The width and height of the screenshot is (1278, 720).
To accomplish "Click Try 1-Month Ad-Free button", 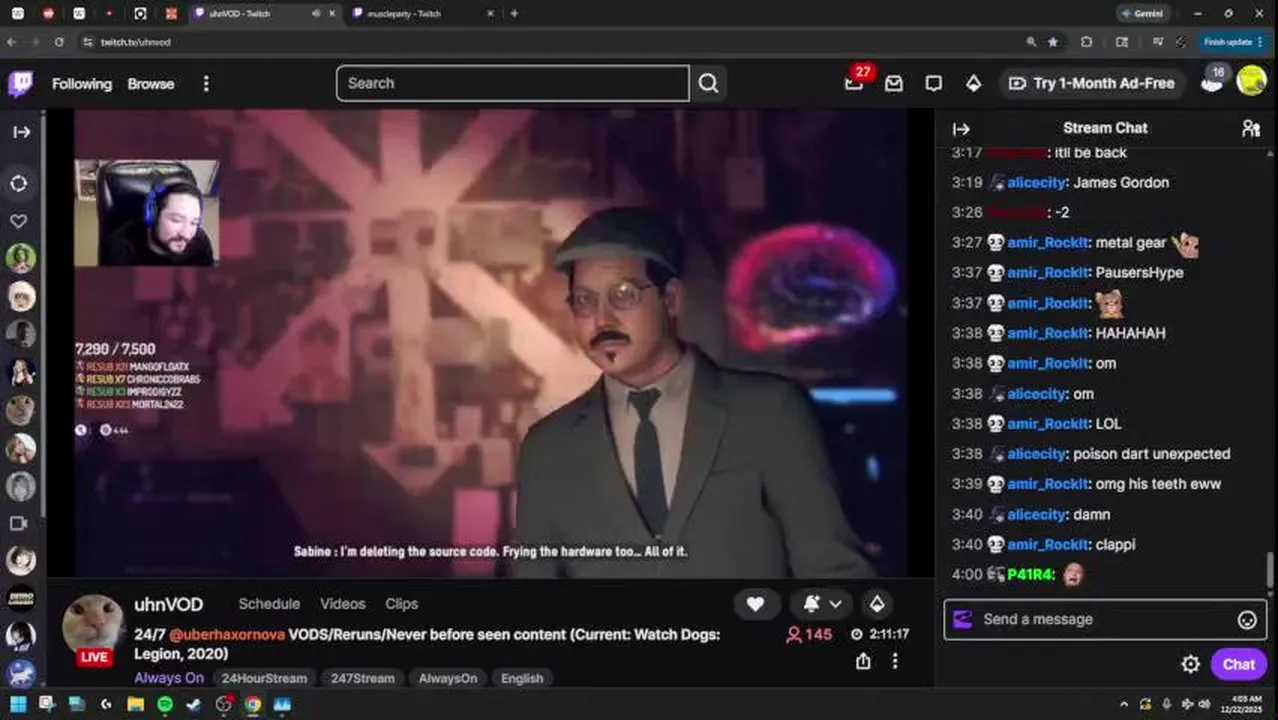I will 1092,84.
